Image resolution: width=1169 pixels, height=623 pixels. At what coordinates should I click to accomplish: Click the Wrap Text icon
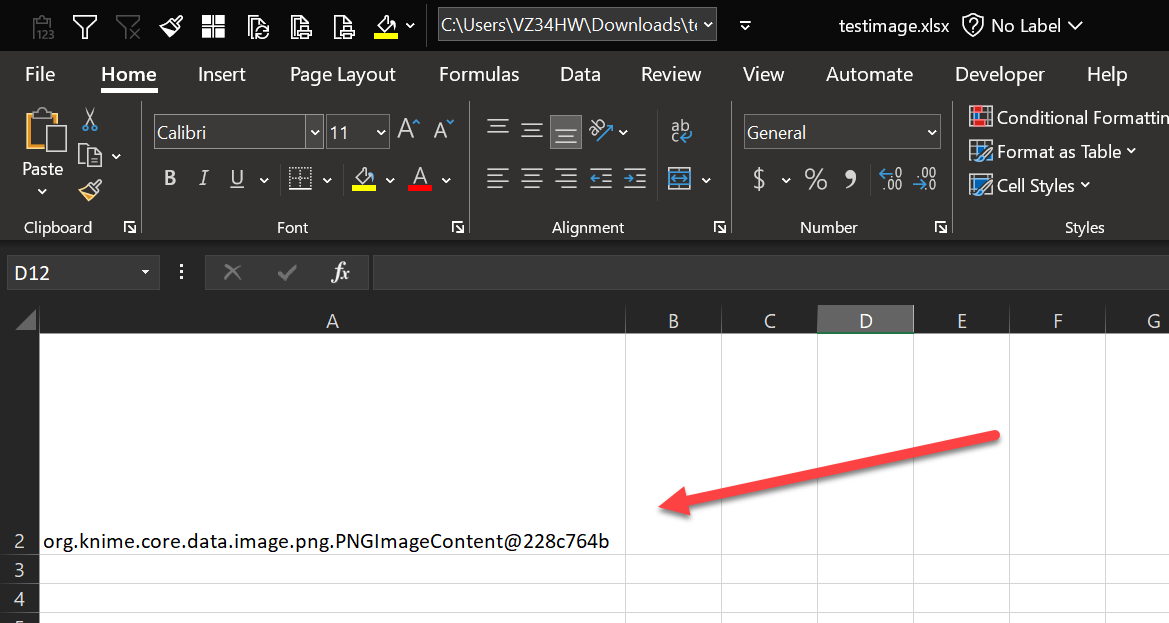click(681, 131)
